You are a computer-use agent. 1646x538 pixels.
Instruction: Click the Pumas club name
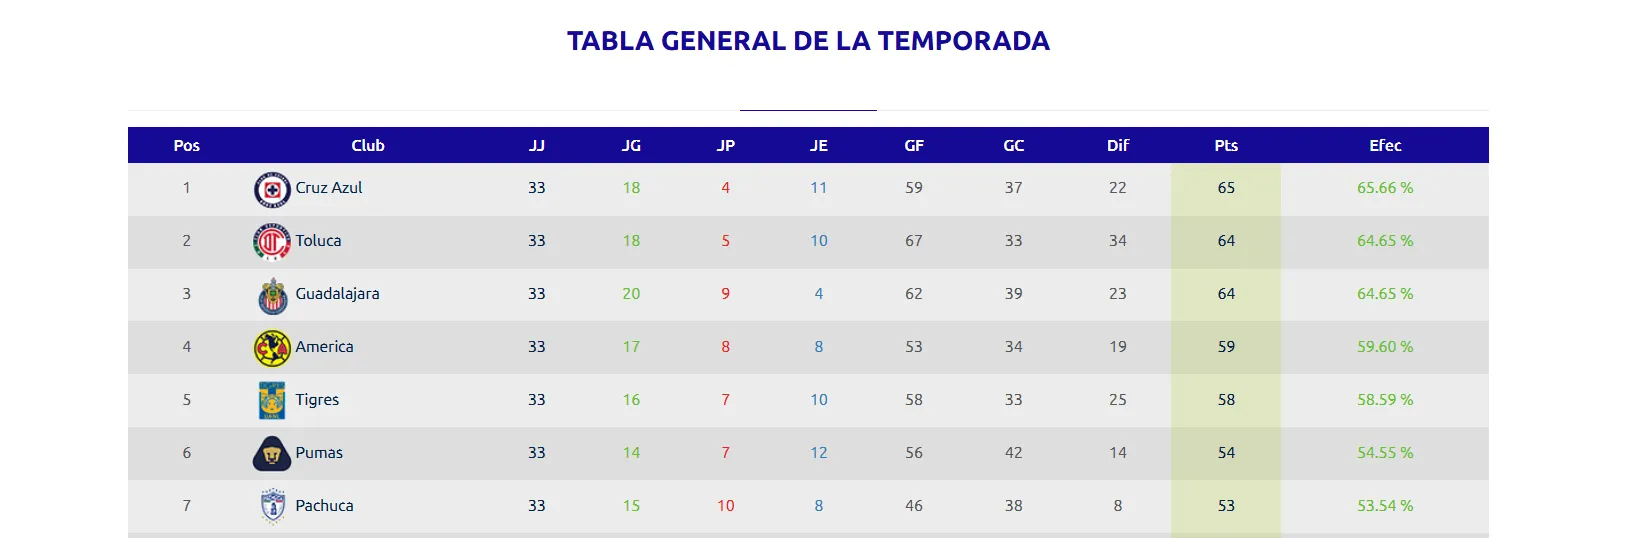point(319,453)
